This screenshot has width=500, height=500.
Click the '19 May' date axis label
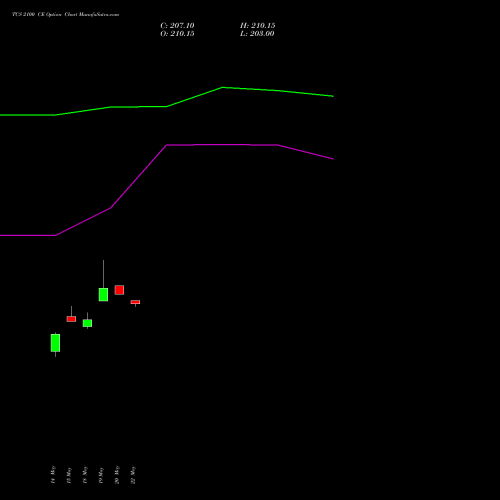click(x=101, y=475)
